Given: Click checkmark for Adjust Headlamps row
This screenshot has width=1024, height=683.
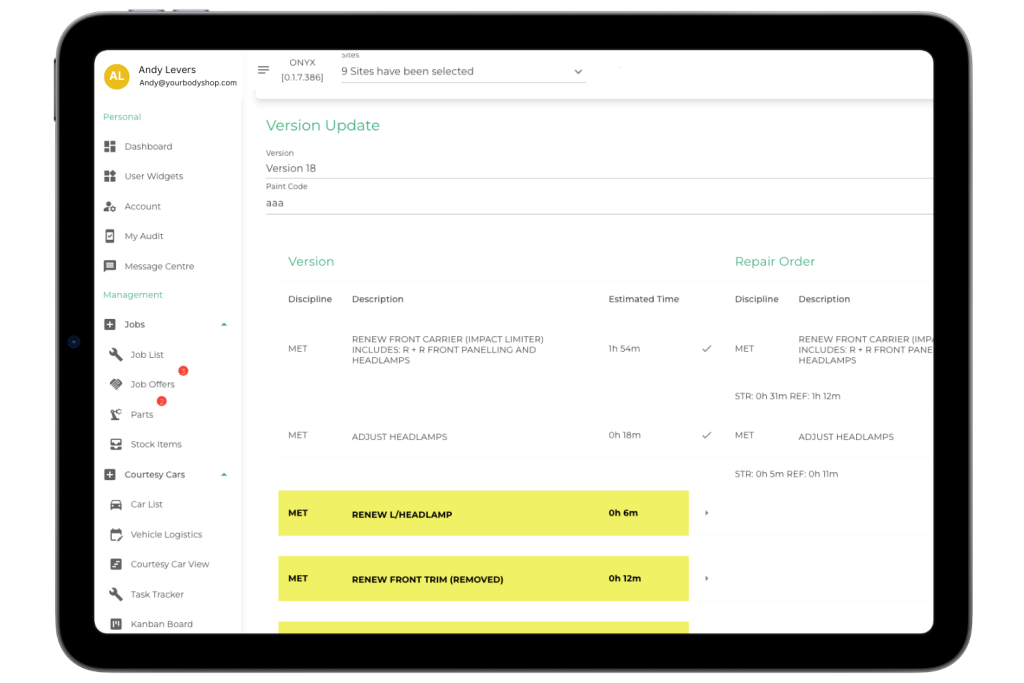Looking at the screenshot, I should pyautogui.click(x=707, y=436).
